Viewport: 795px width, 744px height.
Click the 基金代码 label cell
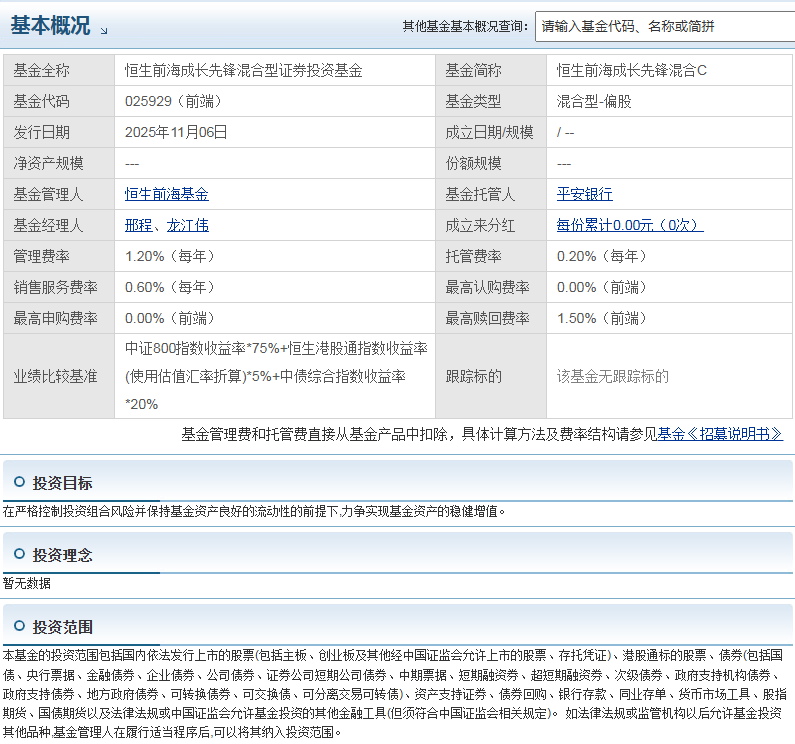click(x=59, y=101)
